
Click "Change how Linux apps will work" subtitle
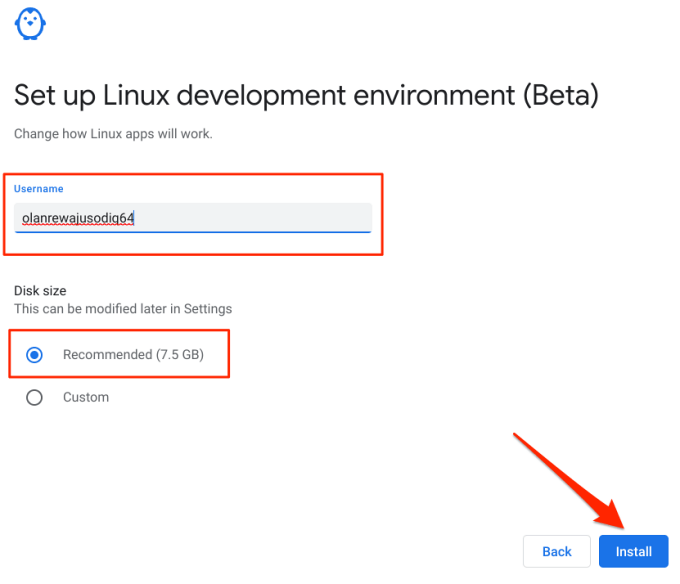[x=113, y=134]
